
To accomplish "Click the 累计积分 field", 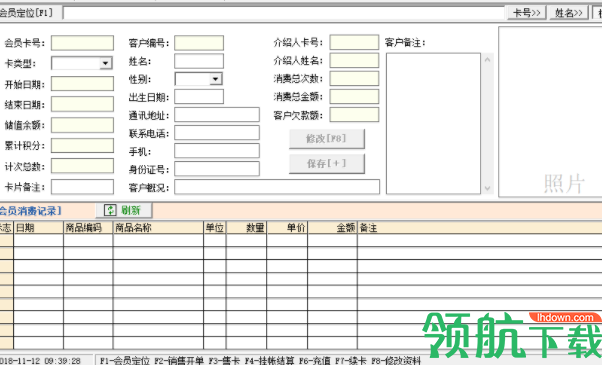I will [83, 145].
